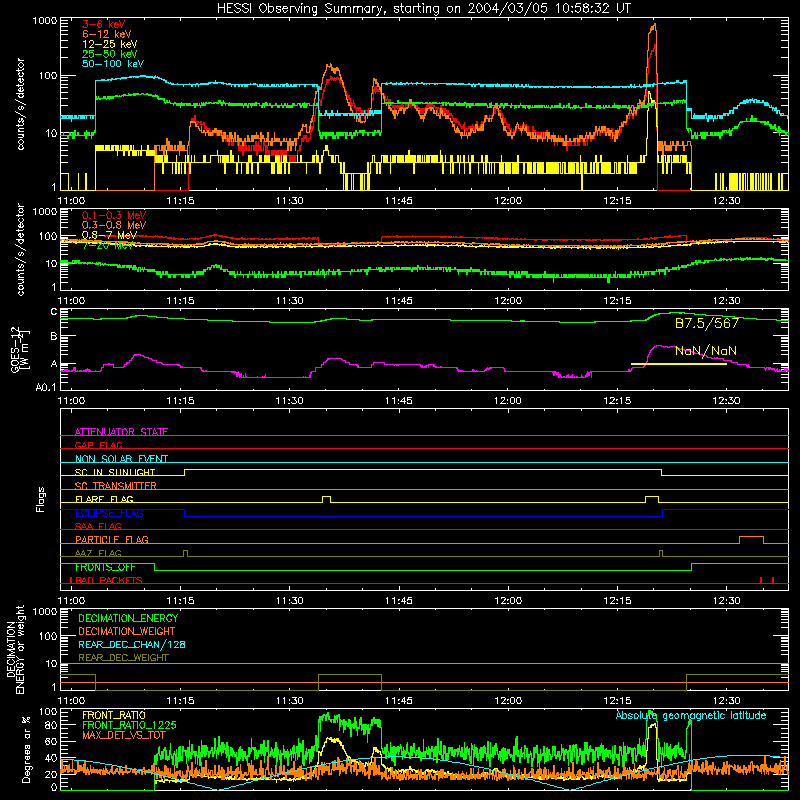Select the SC_IN_SUNLIGHT flag label
Image resolution: width=800 pixels, height=800 pixels.
point(115,472)
